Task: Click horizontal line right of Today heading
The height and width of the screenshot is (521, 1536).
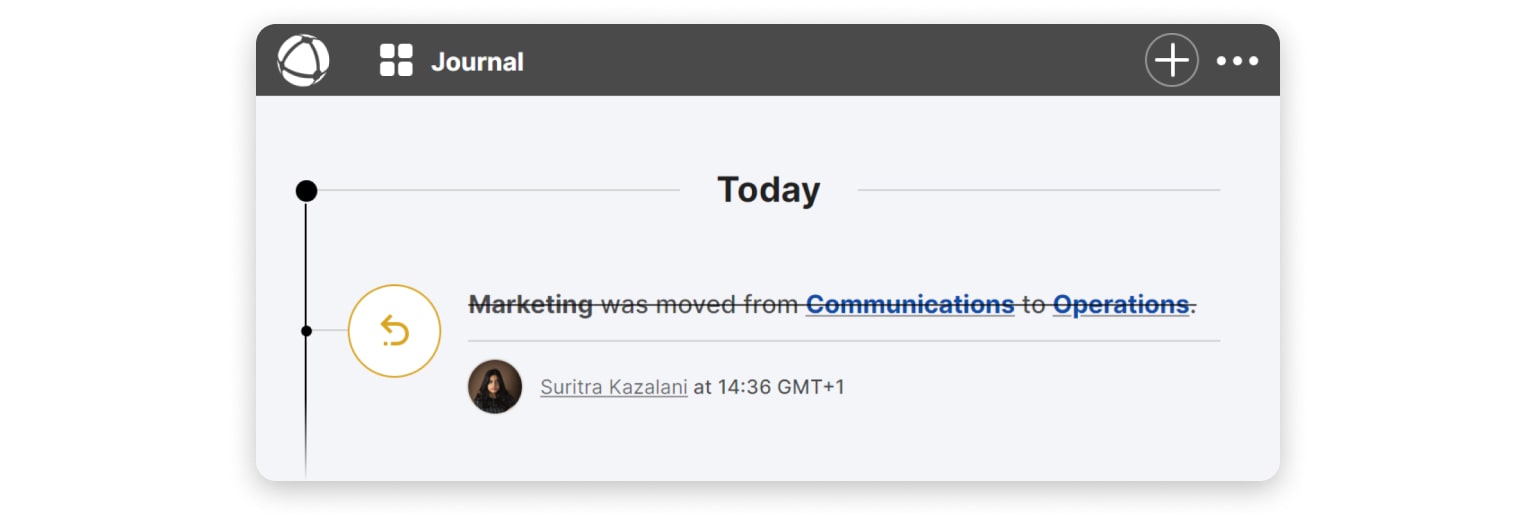Action: coord(1038,190)
